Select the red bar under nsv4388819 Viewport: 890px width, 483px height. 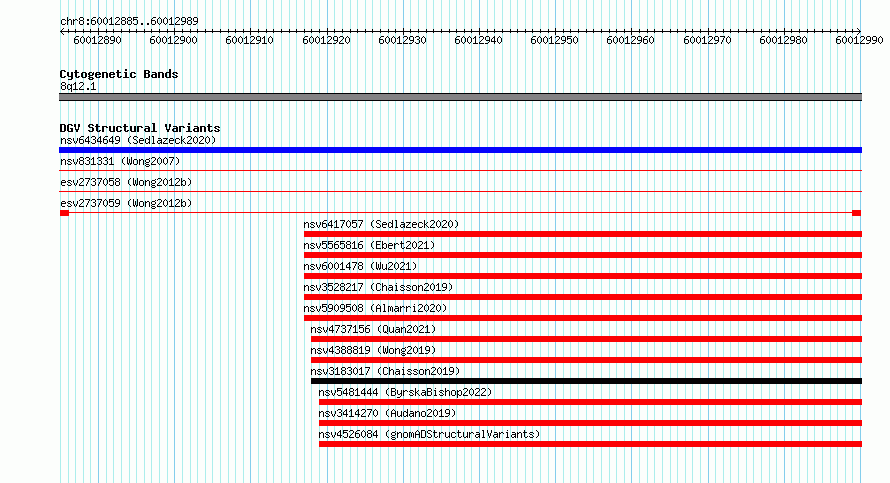[586, 360]
